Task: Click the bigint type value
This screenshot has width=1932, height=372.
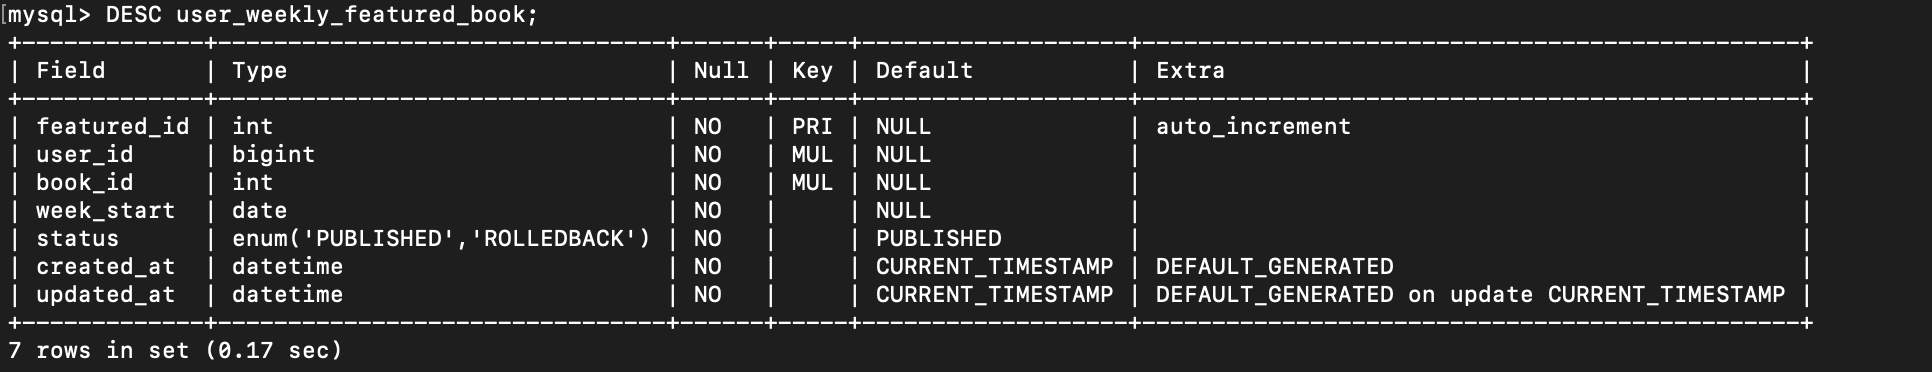Action: coord(273,155)
